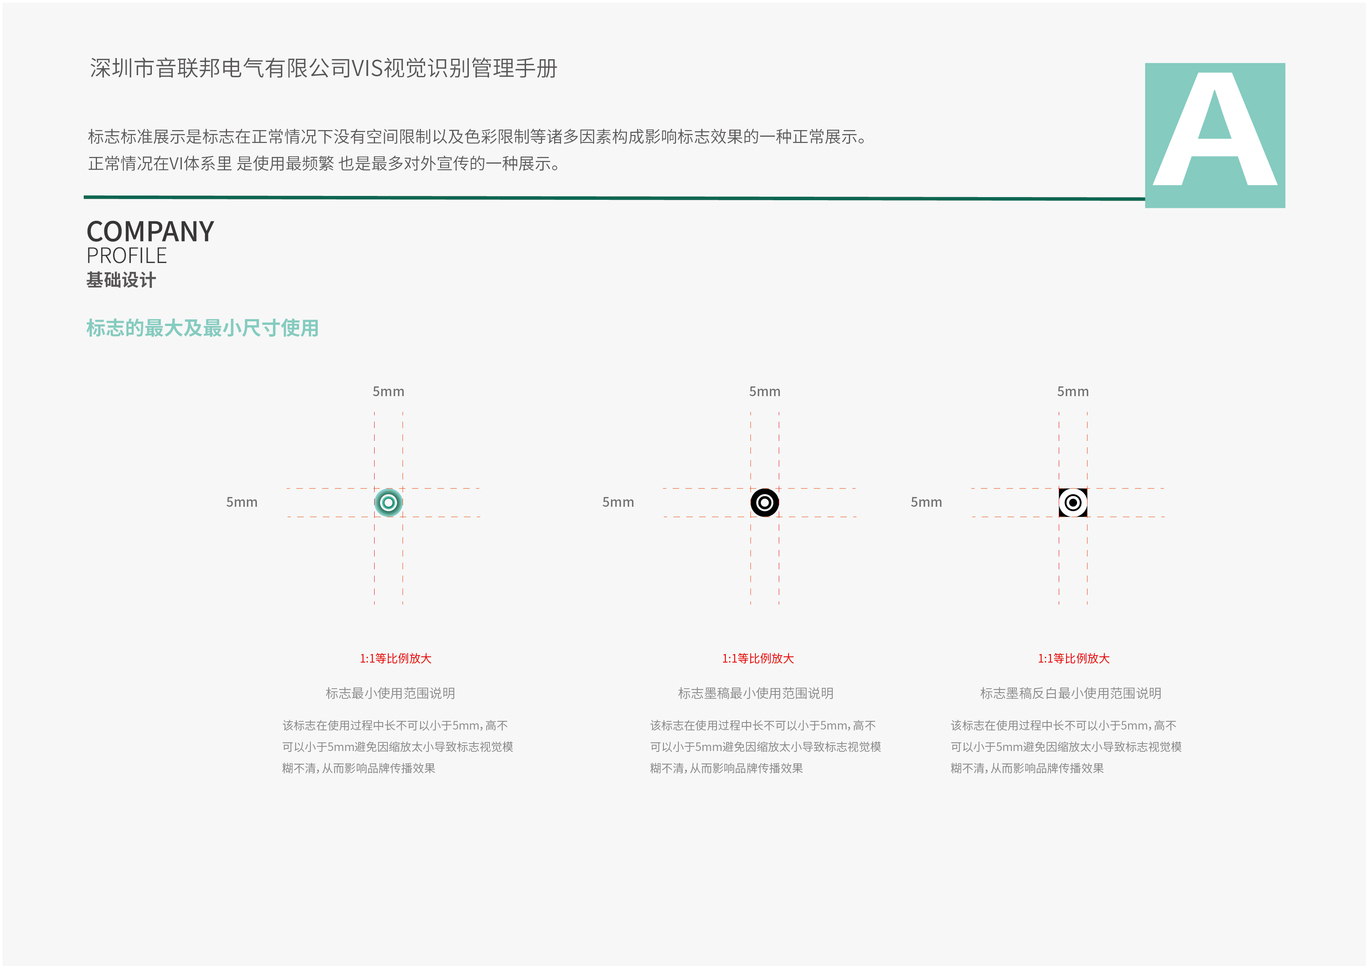Viewport: 1366px width, 966px height.
Task: Click red '1:1等比例放大' under the reversed logo
Action: pyautogui.click(x=1074, y=658)
